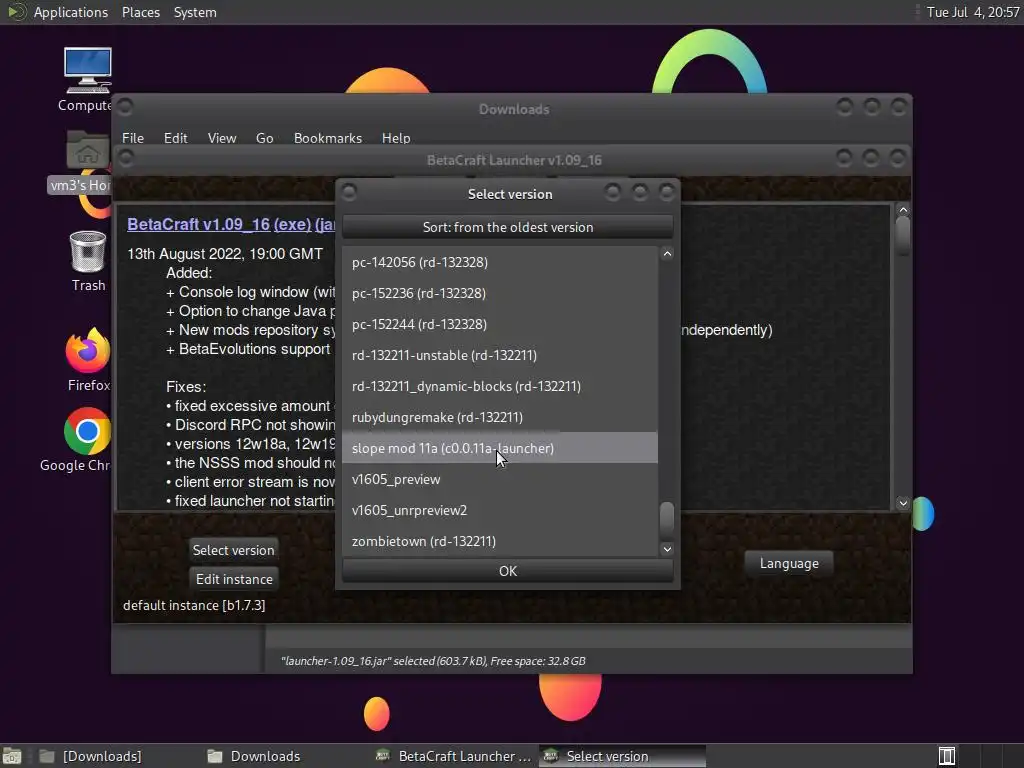Select pc-142056 (rd-132328) version
The height and width of the screenshot is (768, 1024).
(500, 262)
